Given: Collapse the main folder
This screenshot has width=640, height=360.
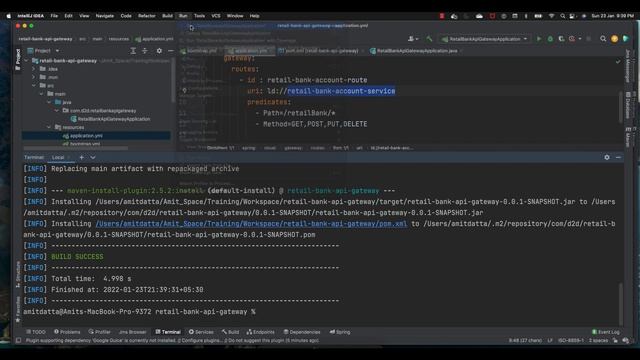Looking at the screenshot, I should 42,94.
